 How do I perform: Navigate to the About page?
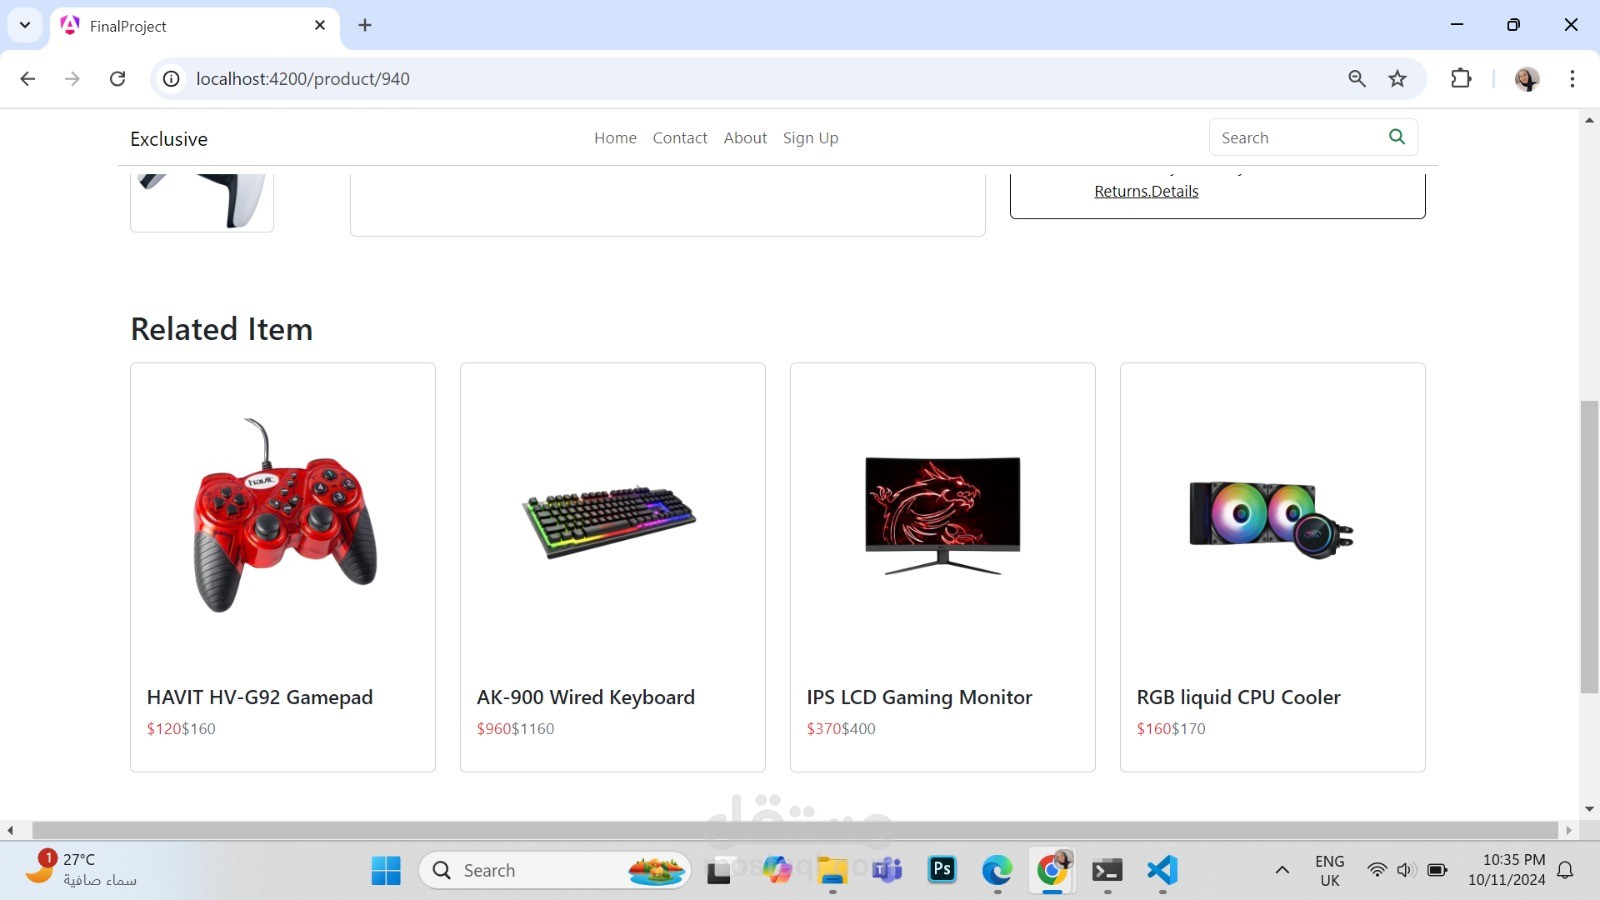pos(745,138)
